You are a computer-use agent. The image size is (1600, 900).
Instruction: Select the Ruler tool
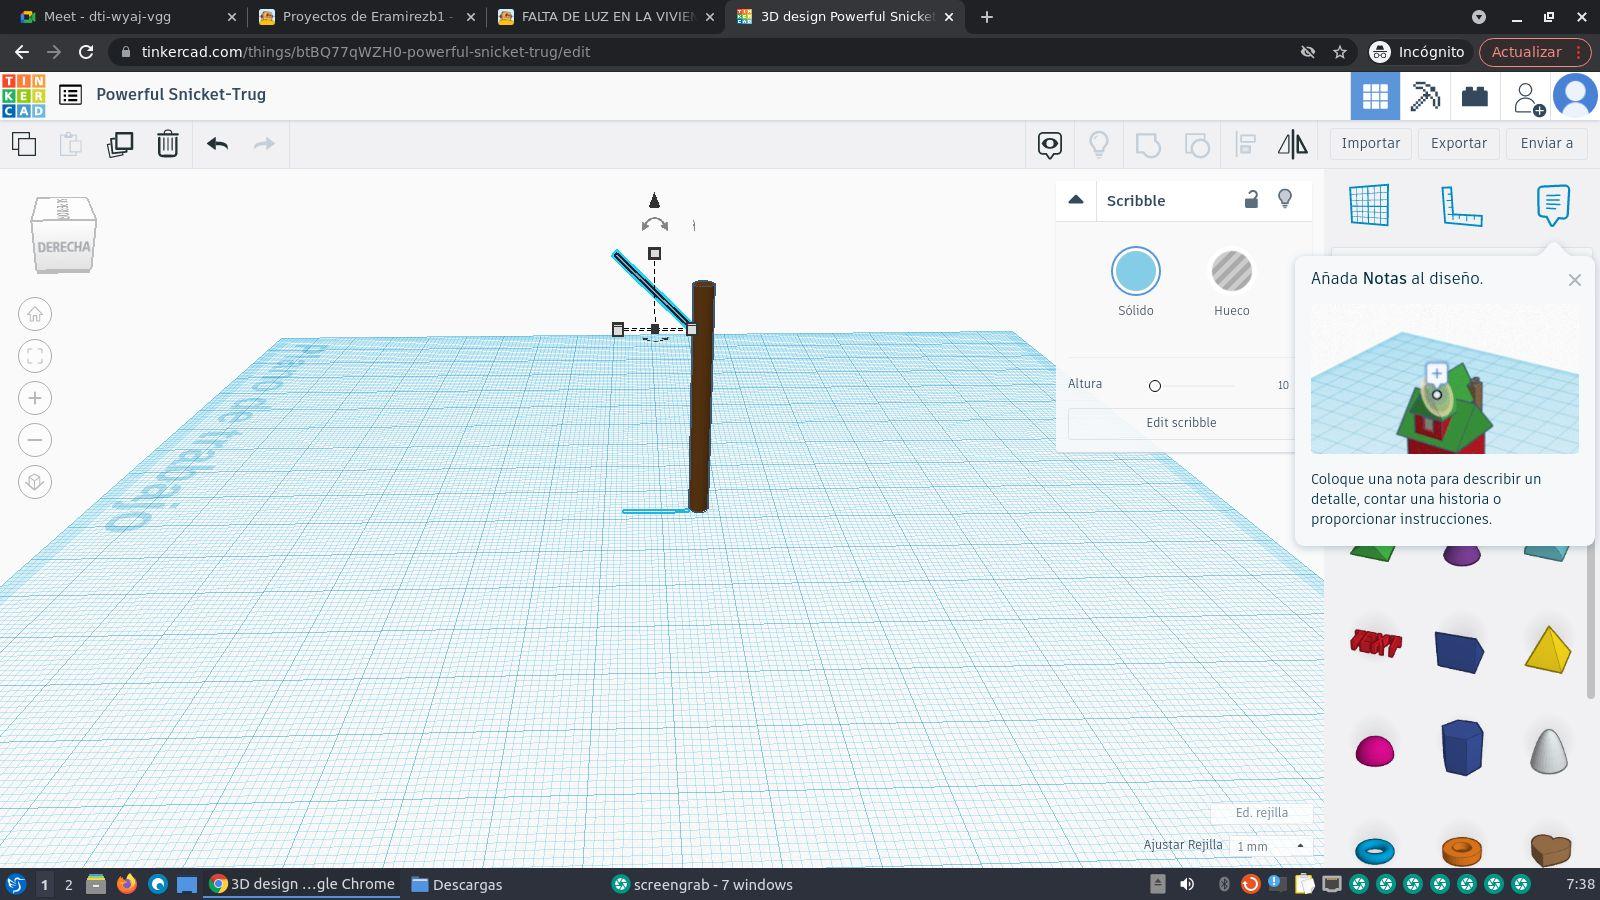1461,205
